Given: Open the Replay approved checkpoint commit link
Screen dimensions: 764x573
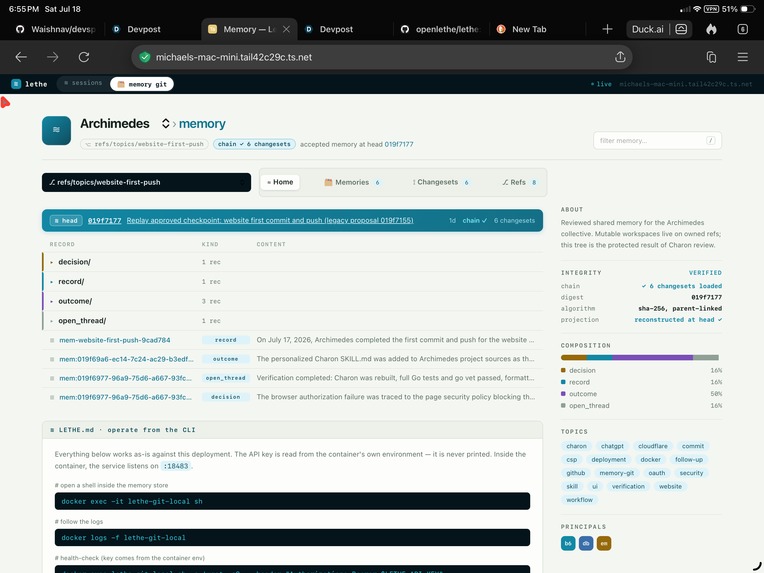Looking at the screenshot, I should tap(270, 221).
